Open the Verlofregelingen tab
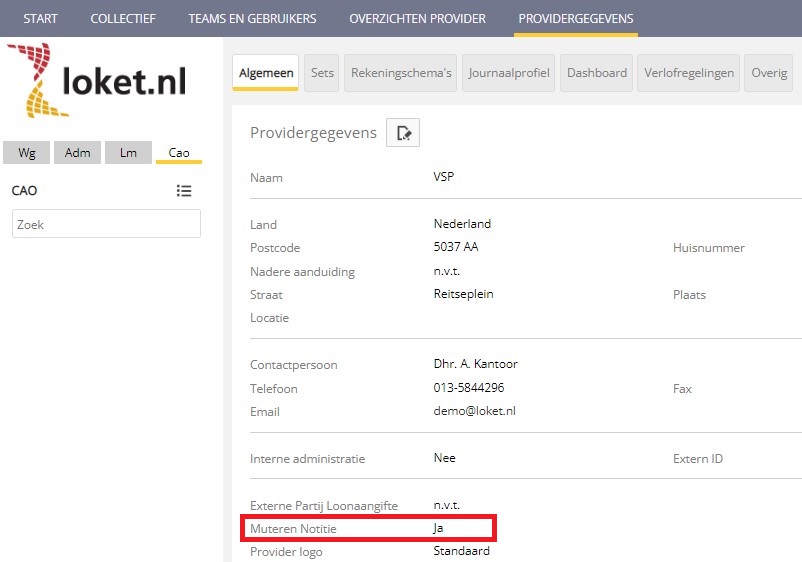The height and width of the screenshot is (562, 802). 688,73
